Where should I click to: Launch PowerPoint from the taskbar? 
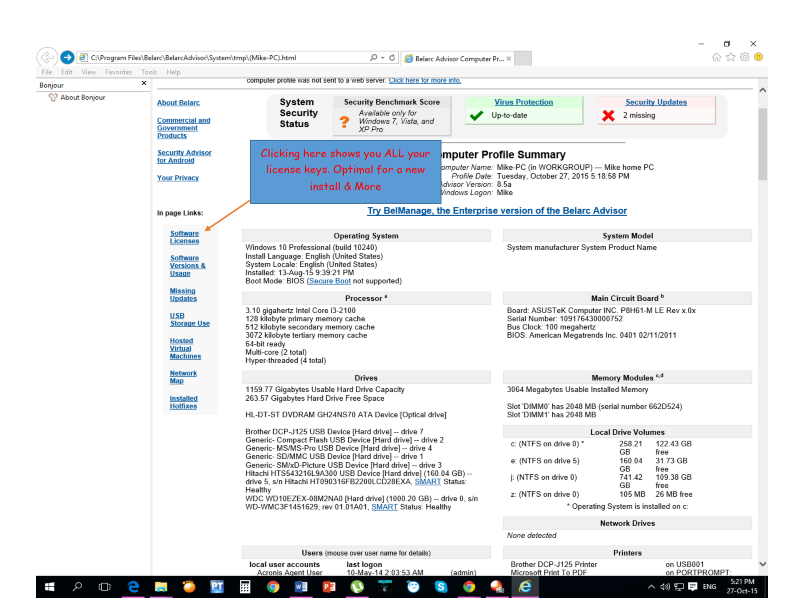(328, 587)
